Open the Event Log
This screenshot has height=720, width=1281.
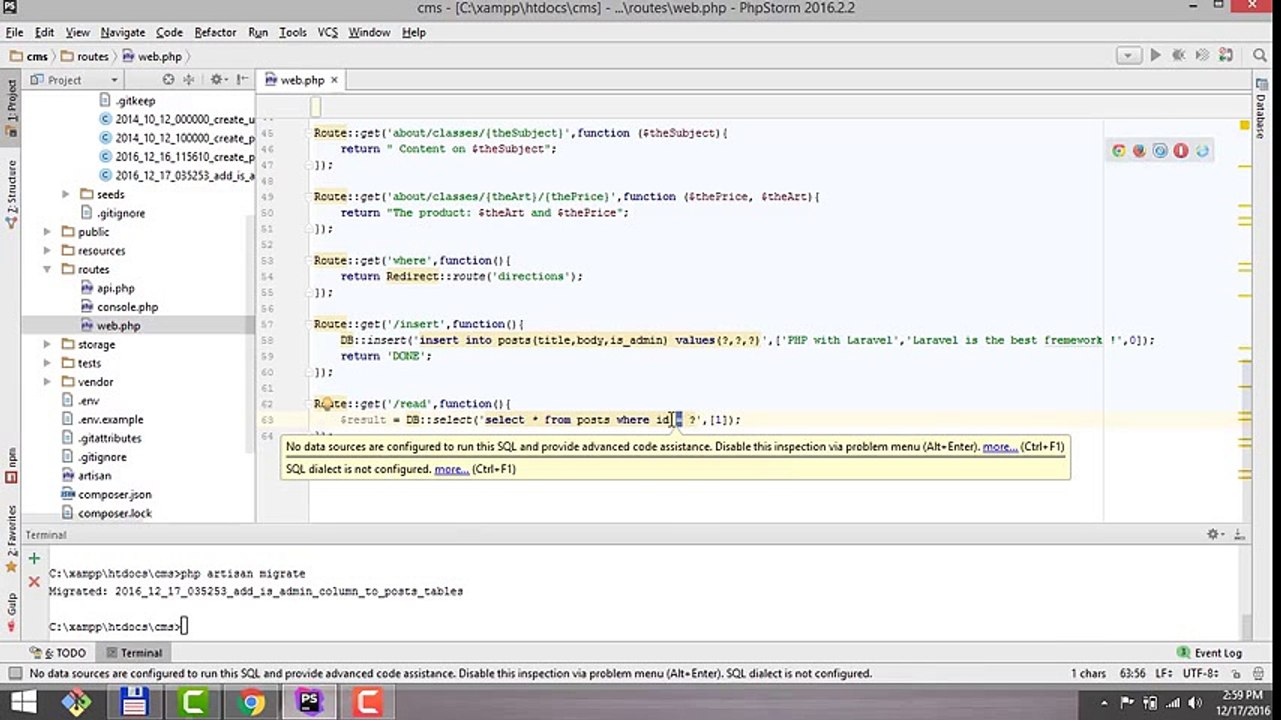tap(1210, 653)
